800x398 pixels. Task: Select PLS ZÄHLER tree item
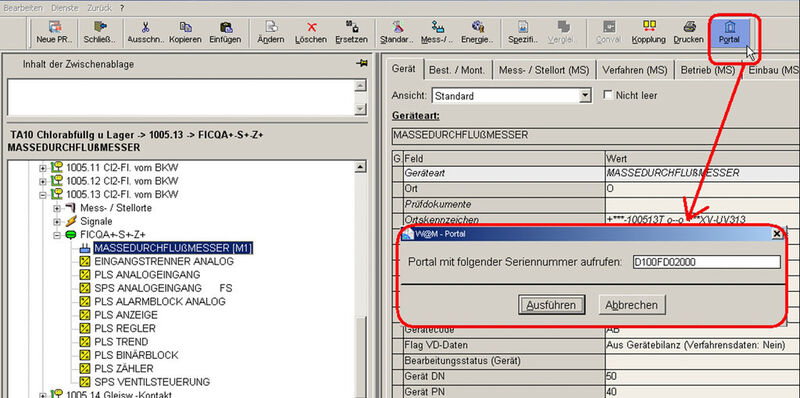pyautogui.click(x=124, y=368)
